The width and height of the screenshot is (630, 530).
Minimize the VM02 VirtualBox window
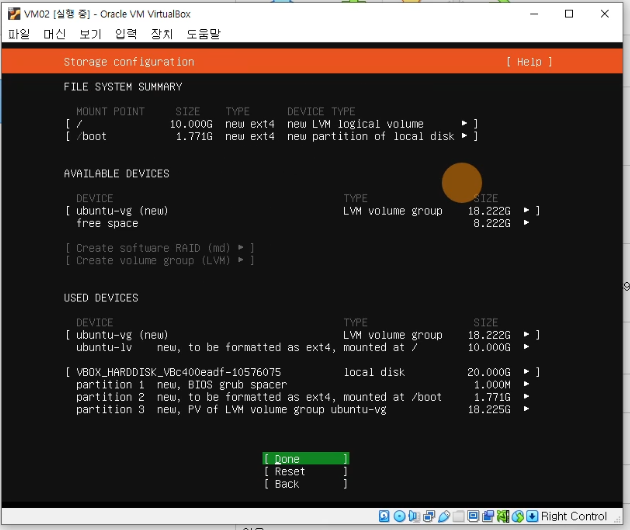534,14
